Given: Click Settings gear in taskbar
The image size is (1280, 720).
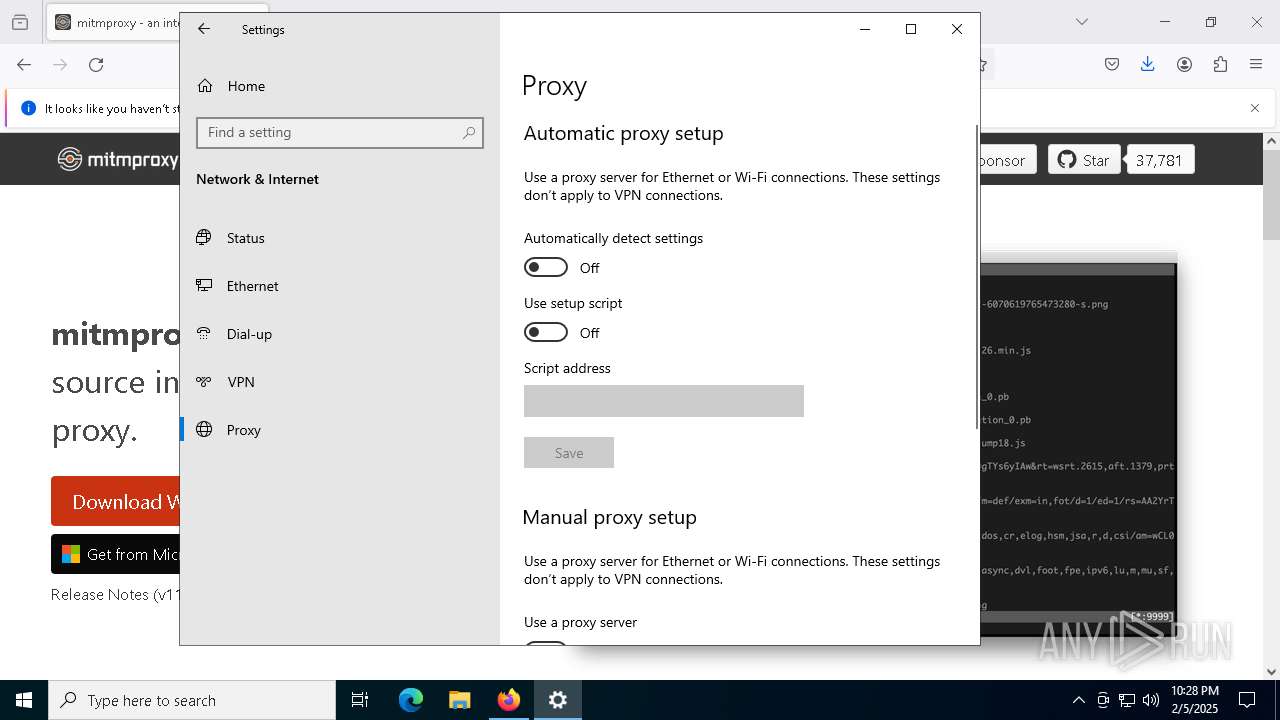Looking at the screenshot, I should (x=557, y=700).
